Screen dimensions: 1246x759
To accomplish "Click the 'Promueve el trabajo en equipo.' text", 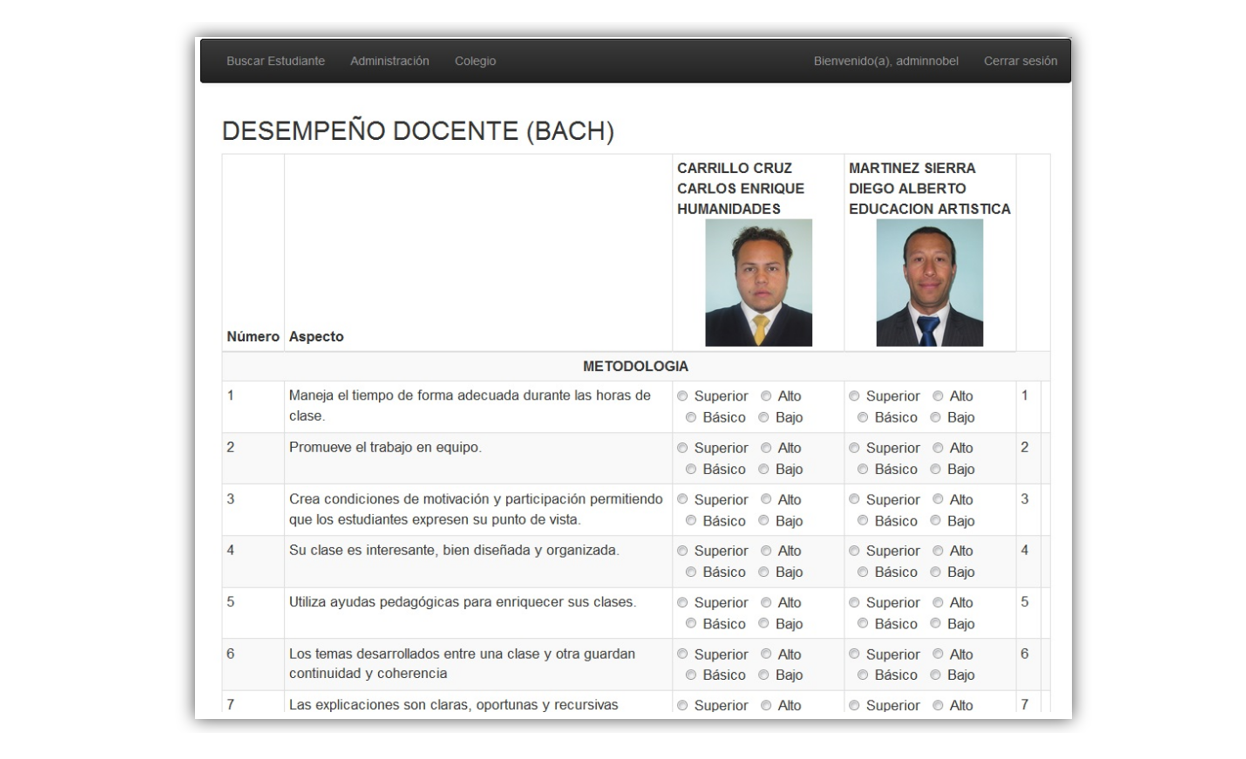I will pos(385,448).
